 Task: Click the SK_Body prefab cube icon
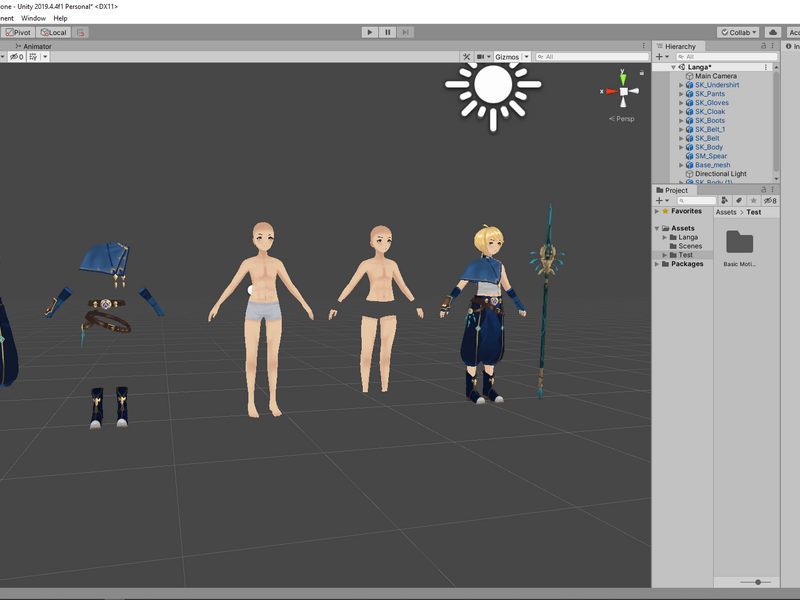pos(689,147)
